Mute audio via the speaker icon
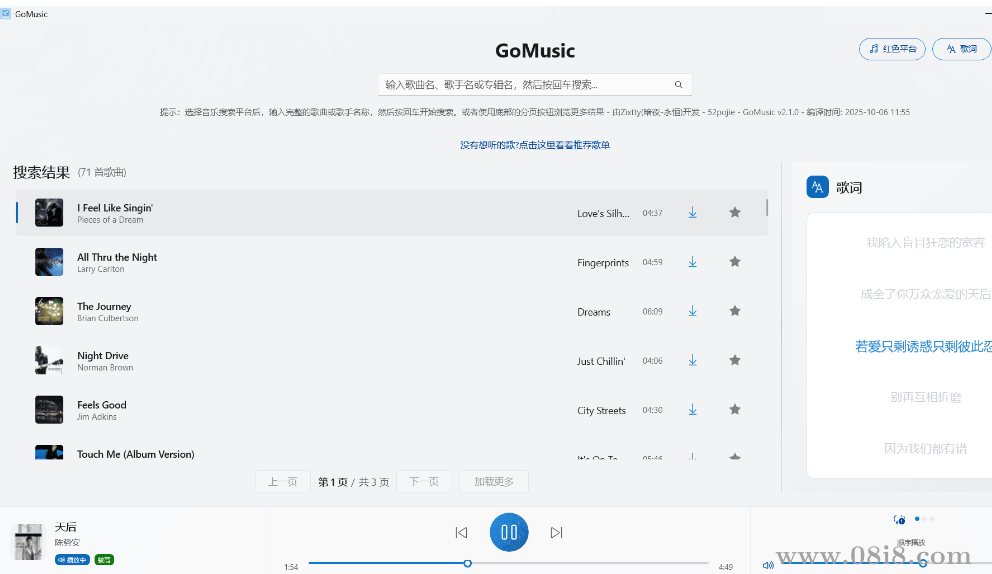992x574 pixels. click(768, 565)
